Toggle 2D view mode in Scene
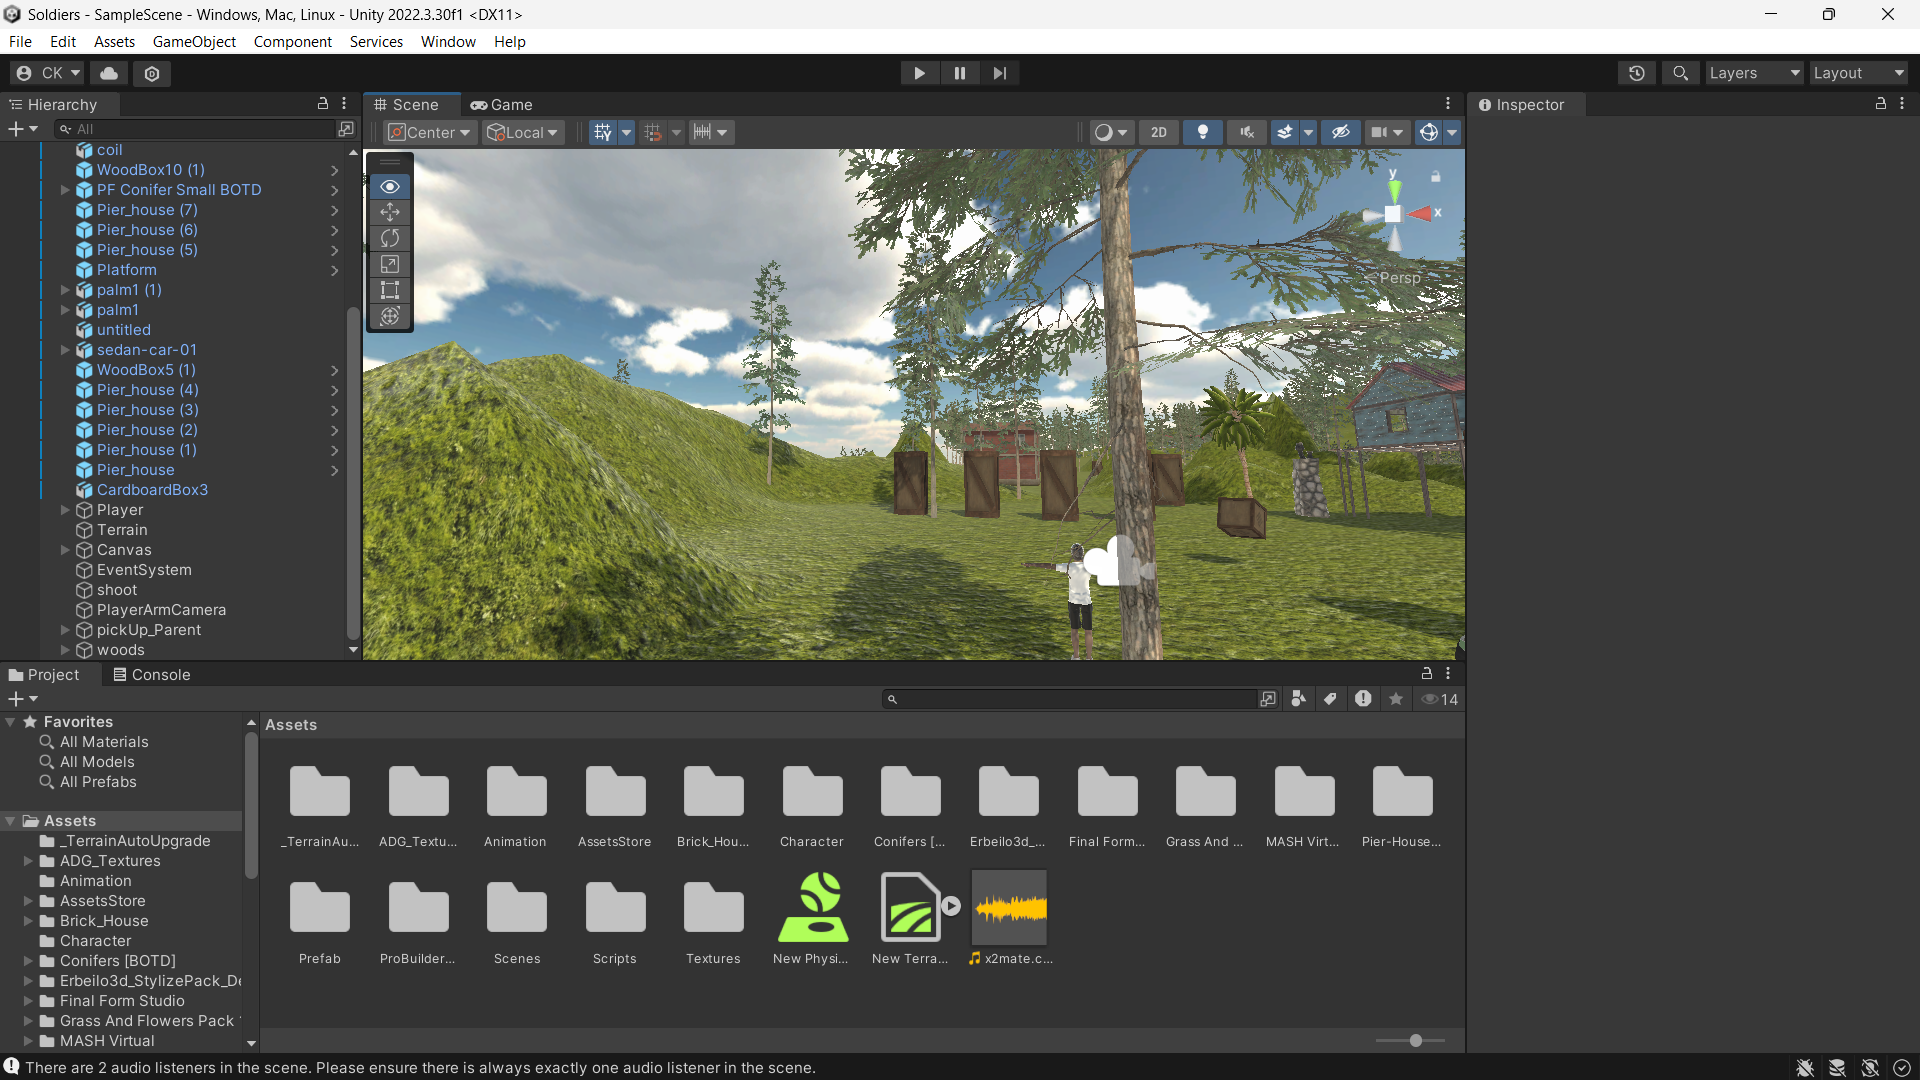The height and width of the screenshot is (1080, 1920). coord(1159,132)
